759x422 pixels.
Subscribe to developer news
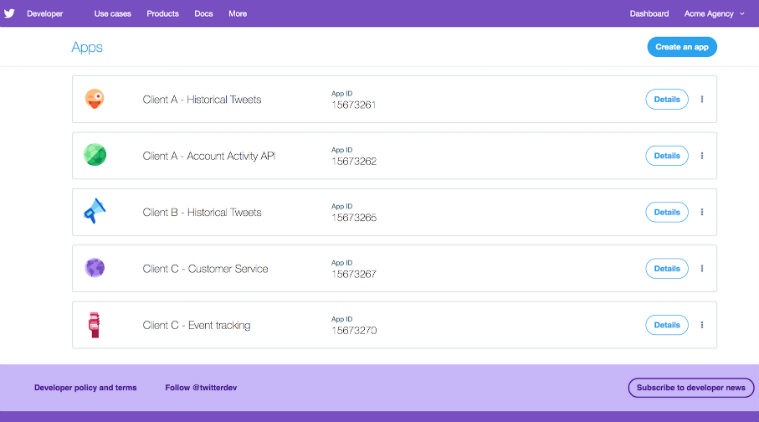tap(690, 387)
